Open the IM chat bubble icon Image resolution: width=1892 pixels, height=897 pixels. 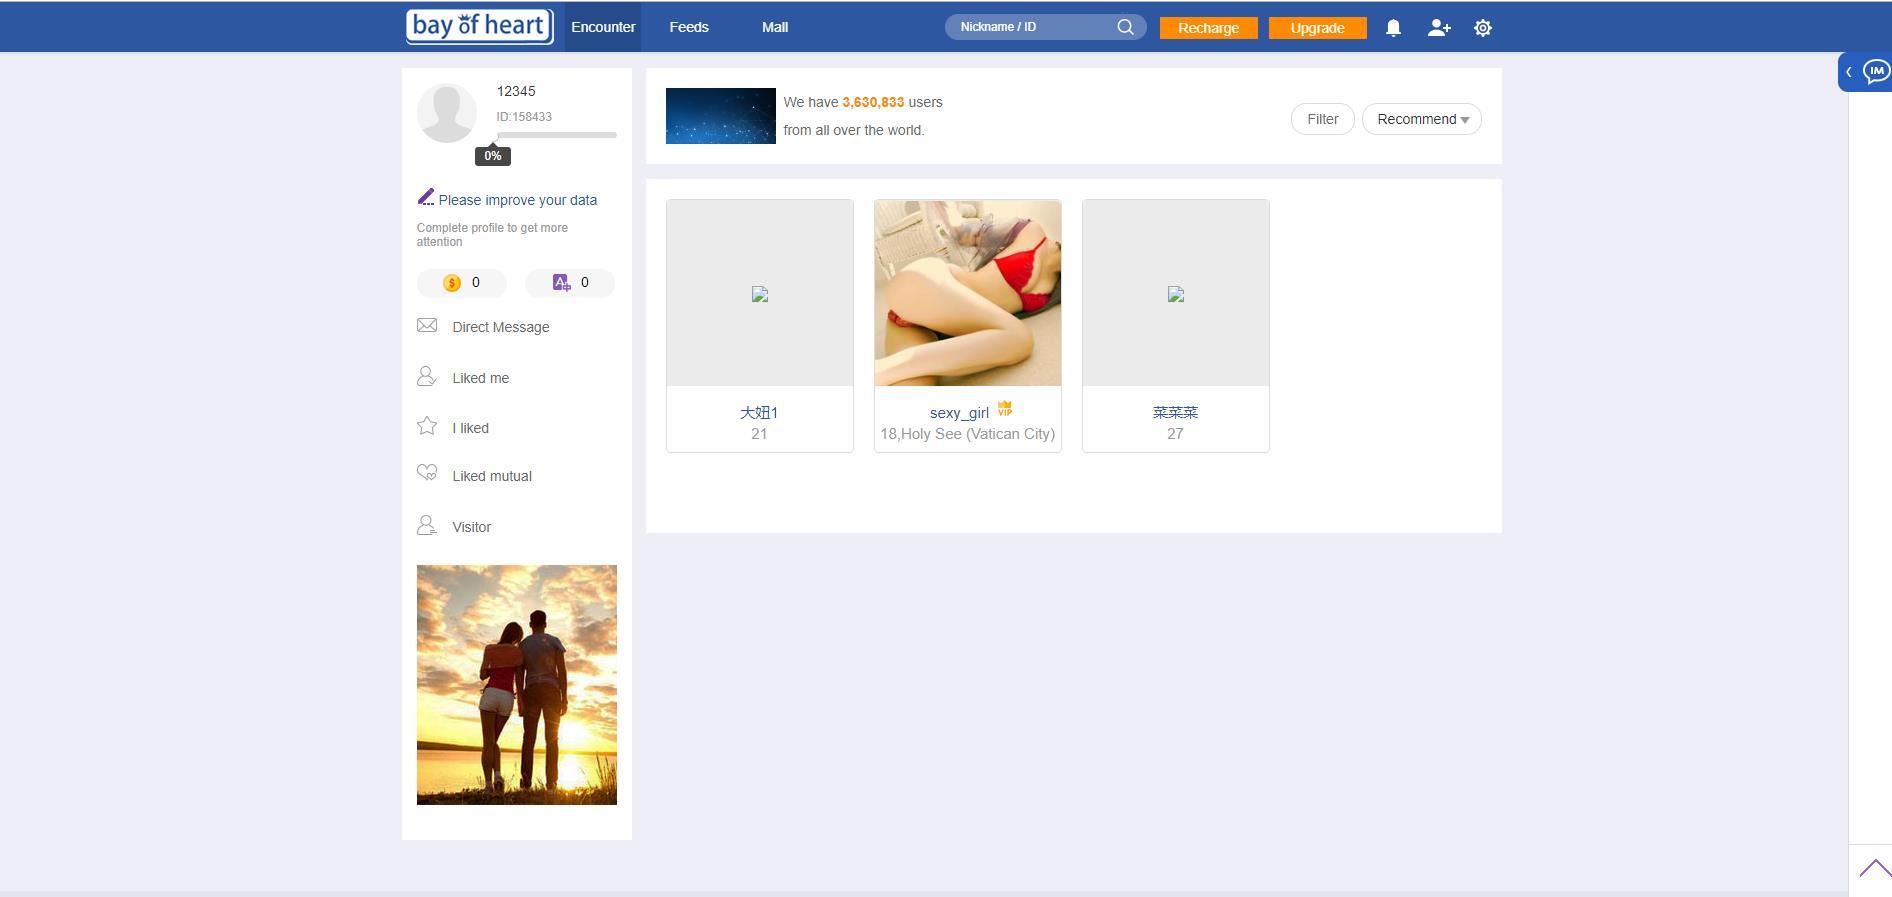[1875, 72]
